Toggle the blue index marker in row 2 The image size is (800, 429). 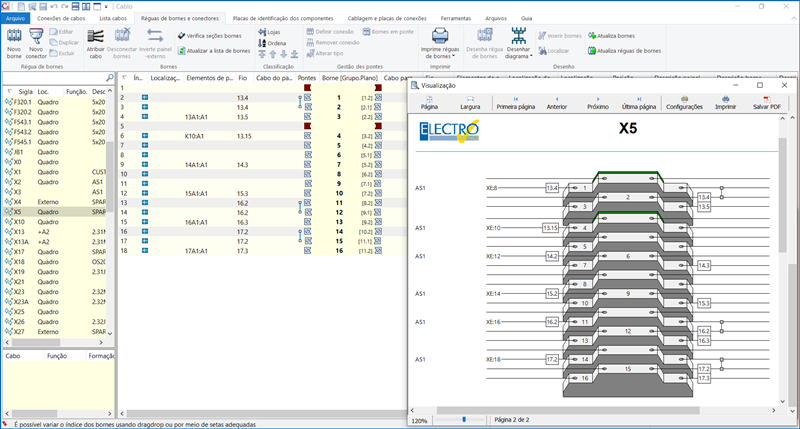click(144, 97)
